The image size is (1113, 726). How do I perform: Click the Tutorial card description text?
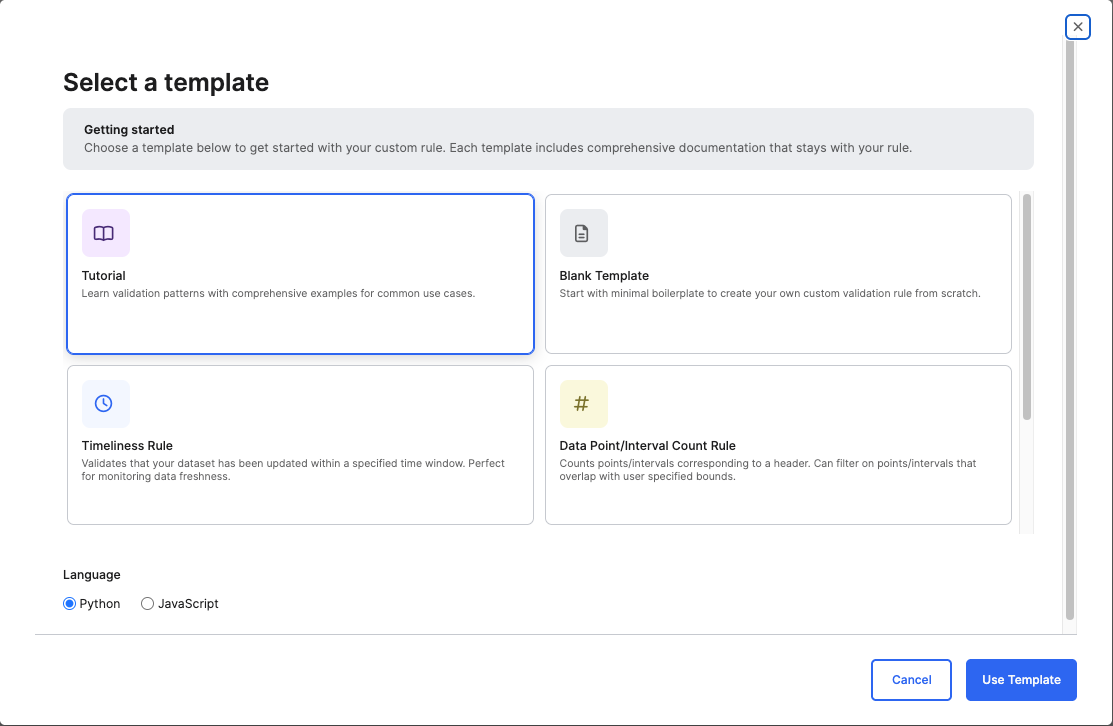278,294
